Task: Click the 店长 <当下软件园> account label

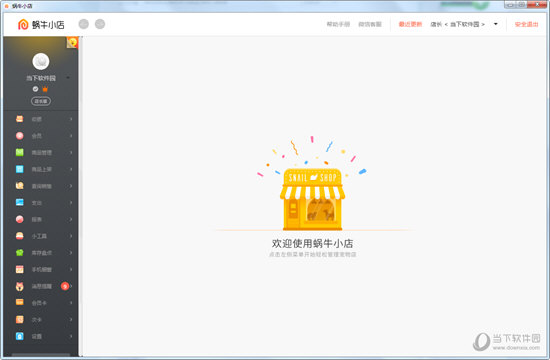Action: coord(457,24)
